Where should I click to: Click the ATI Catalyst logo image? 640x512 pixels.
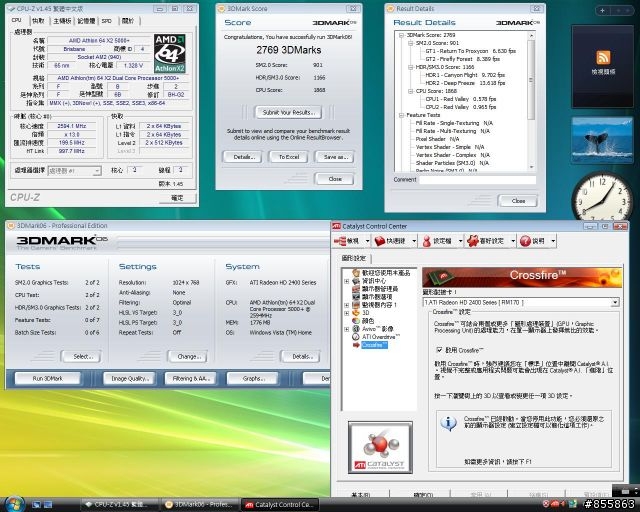(x=380, y=448)
